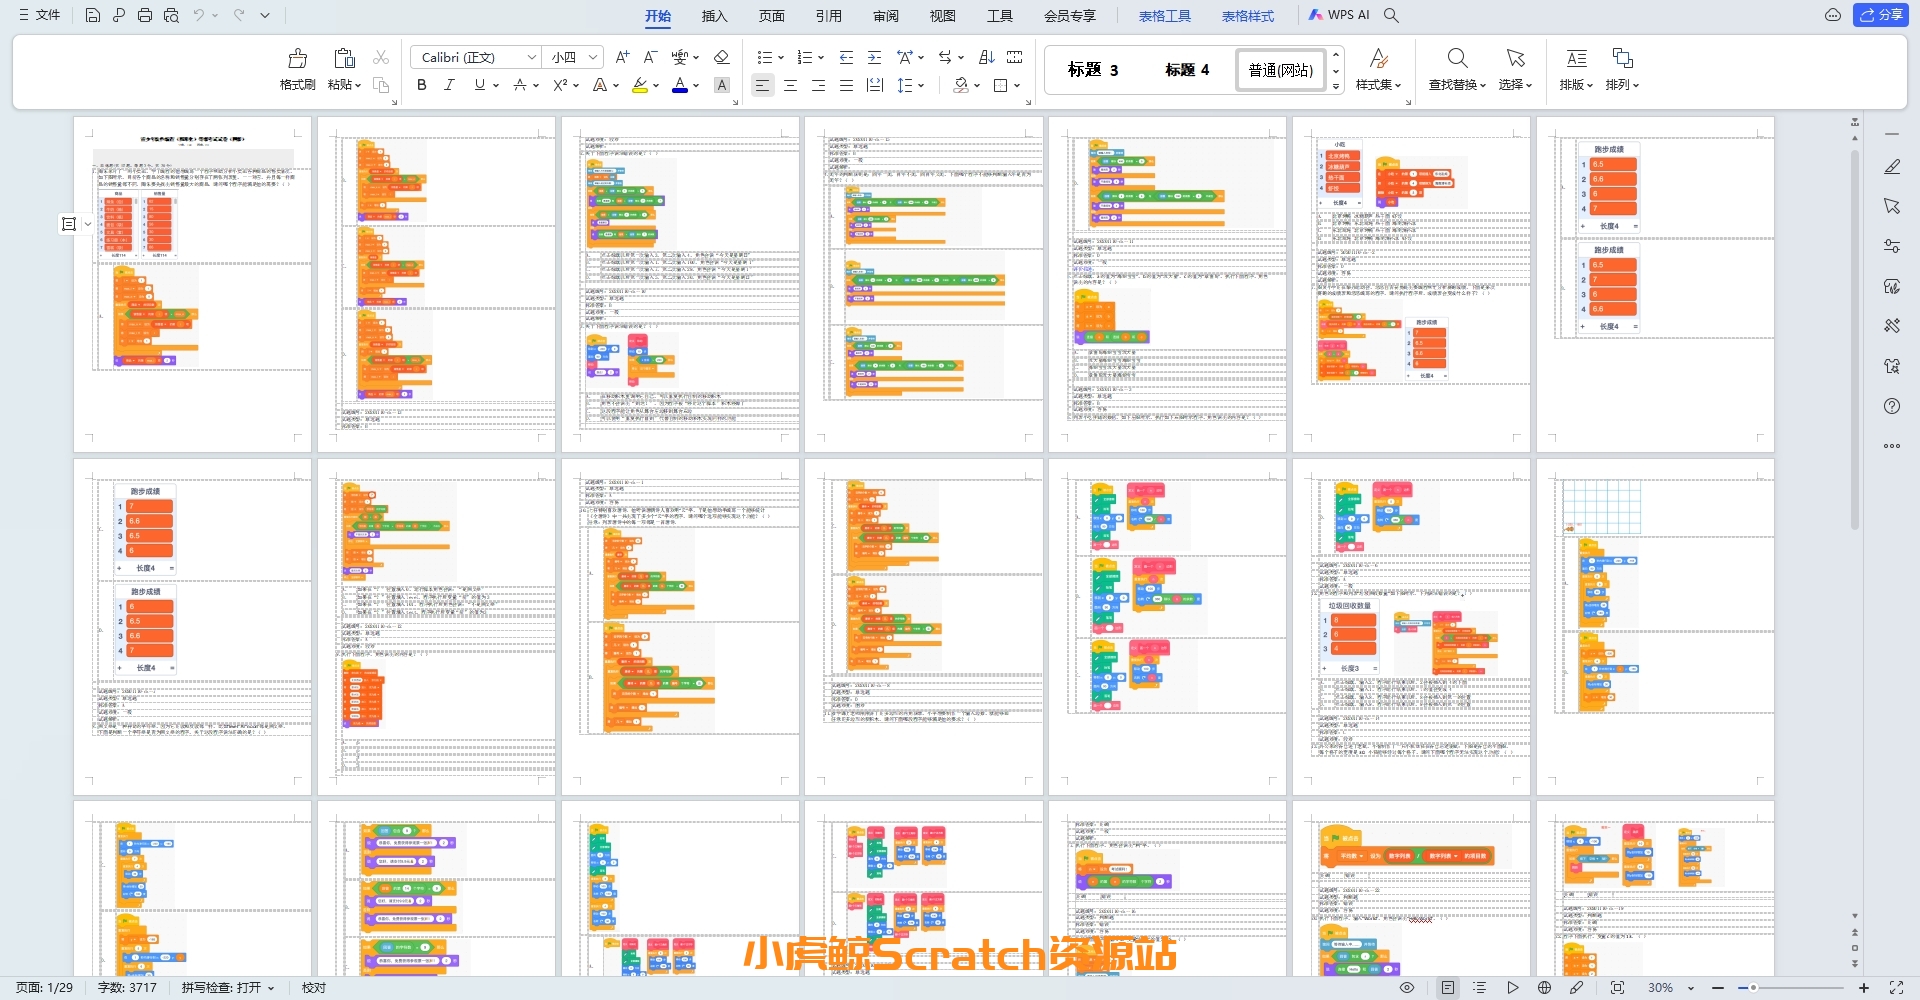This screenshot has width=1920, height=1000.
Task: Open the font size 小四 dropdown
Action: pyautogui.click(x=593, y=57)
